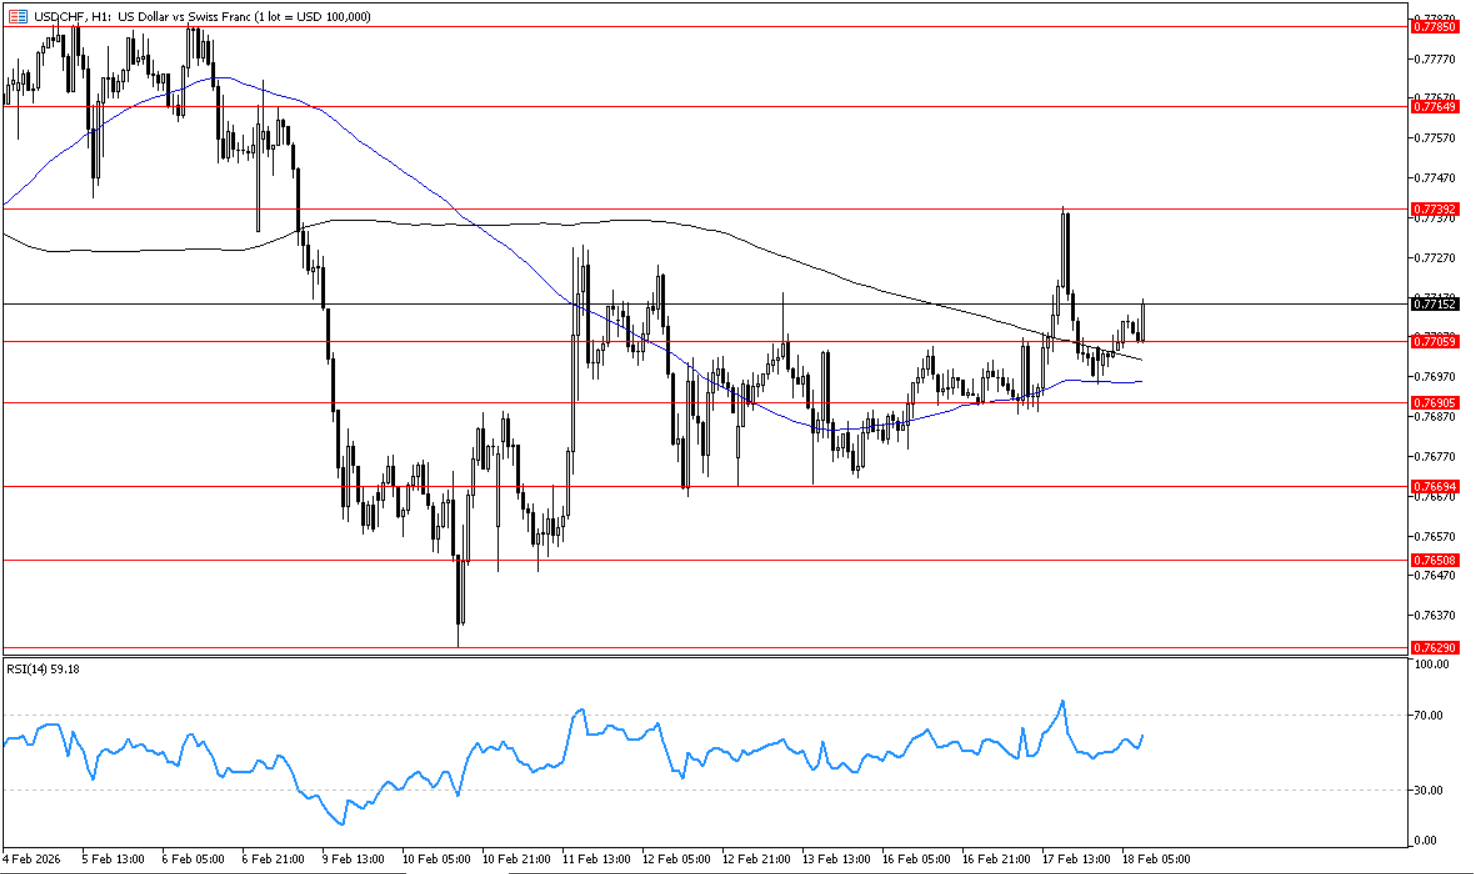Click the 30.00 RSI oversold level value
The width and height of the screenshot is (1474, 874).
pos(1429,790)
